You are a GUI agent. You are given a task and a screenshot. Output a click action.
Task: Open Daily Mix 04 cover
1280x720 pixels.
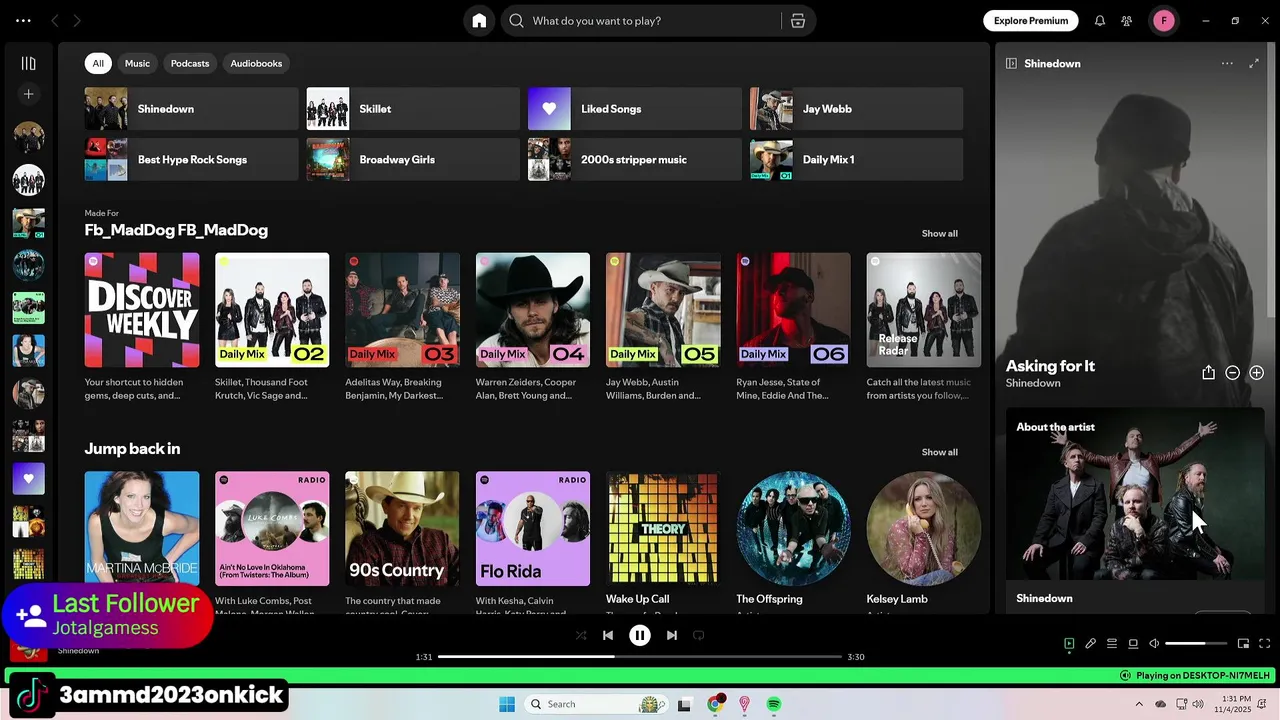coord(533,310)
